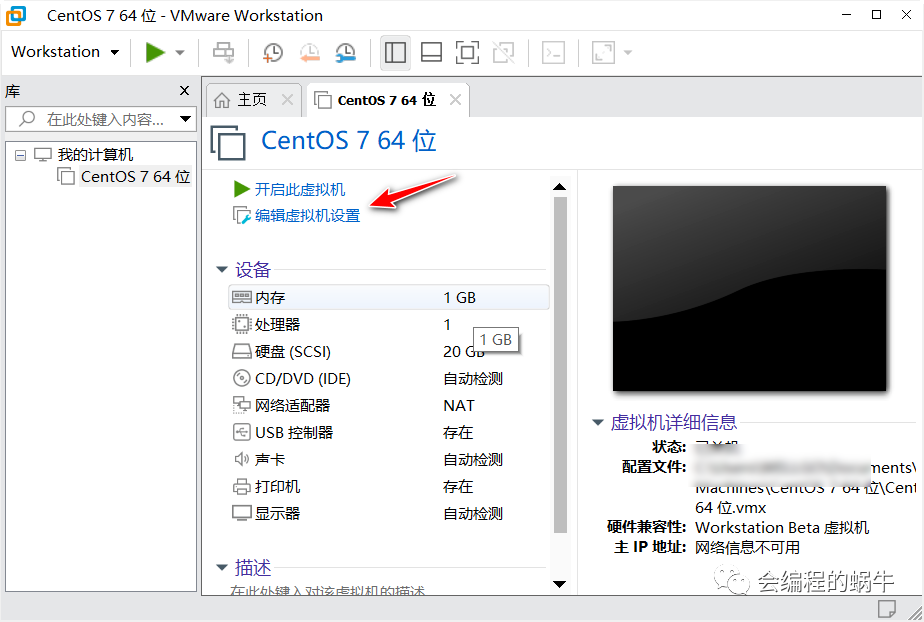Collapse the 我的计算机 tree node
The height and width of the screenshot is (622, 924).
[x=21, y=156]
